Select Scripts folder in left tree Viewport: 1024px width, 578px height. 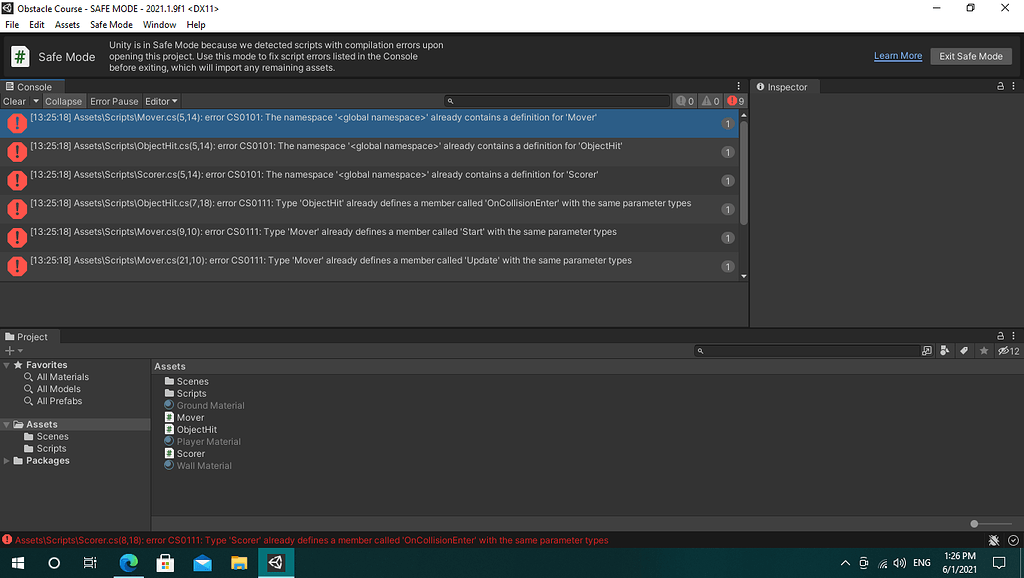pyautogui.click(x=45, y=449)
